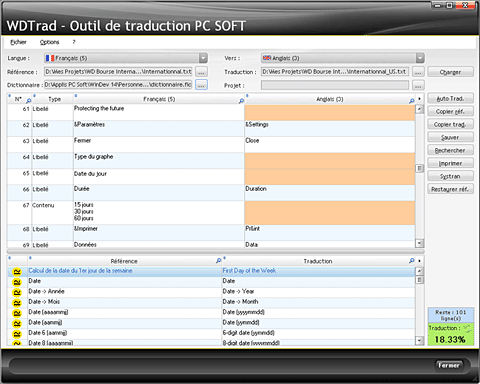The image size is (480, 384).
Task: Select the 'Durée' cell
Action: point(159,193)
